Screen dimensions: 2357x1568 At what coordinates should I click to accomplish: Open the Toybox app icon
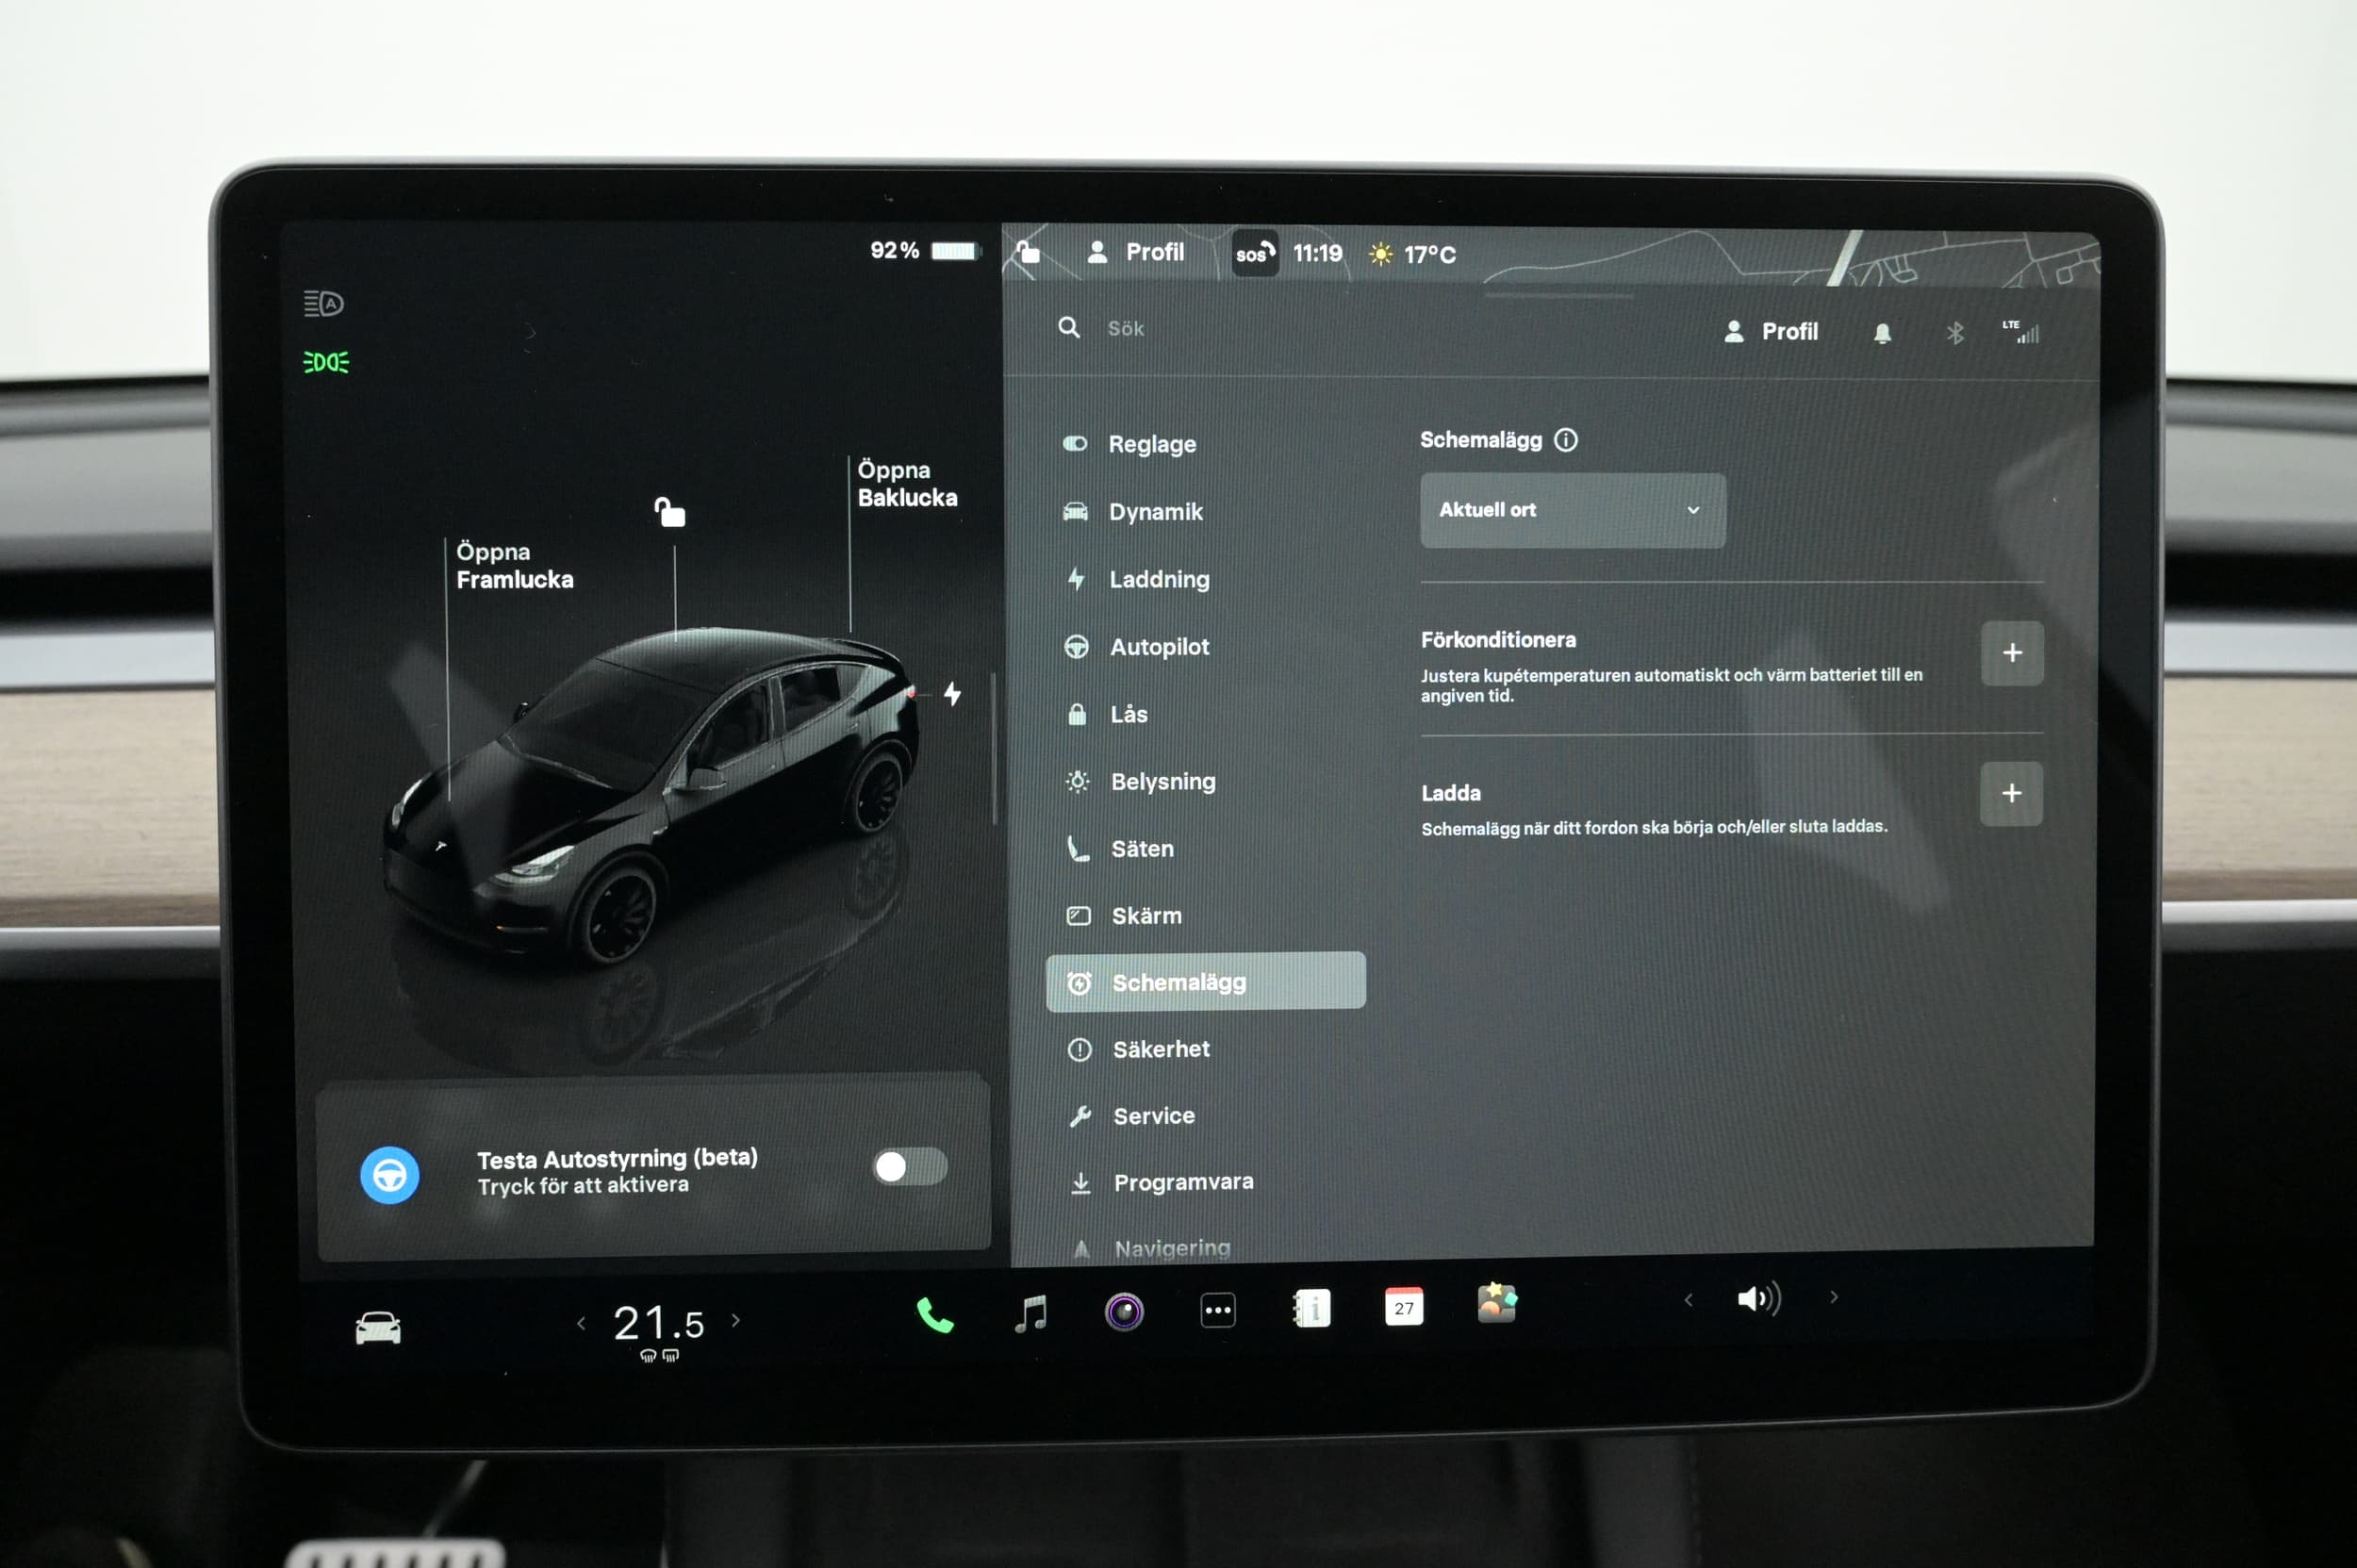coord(1497,1303)
